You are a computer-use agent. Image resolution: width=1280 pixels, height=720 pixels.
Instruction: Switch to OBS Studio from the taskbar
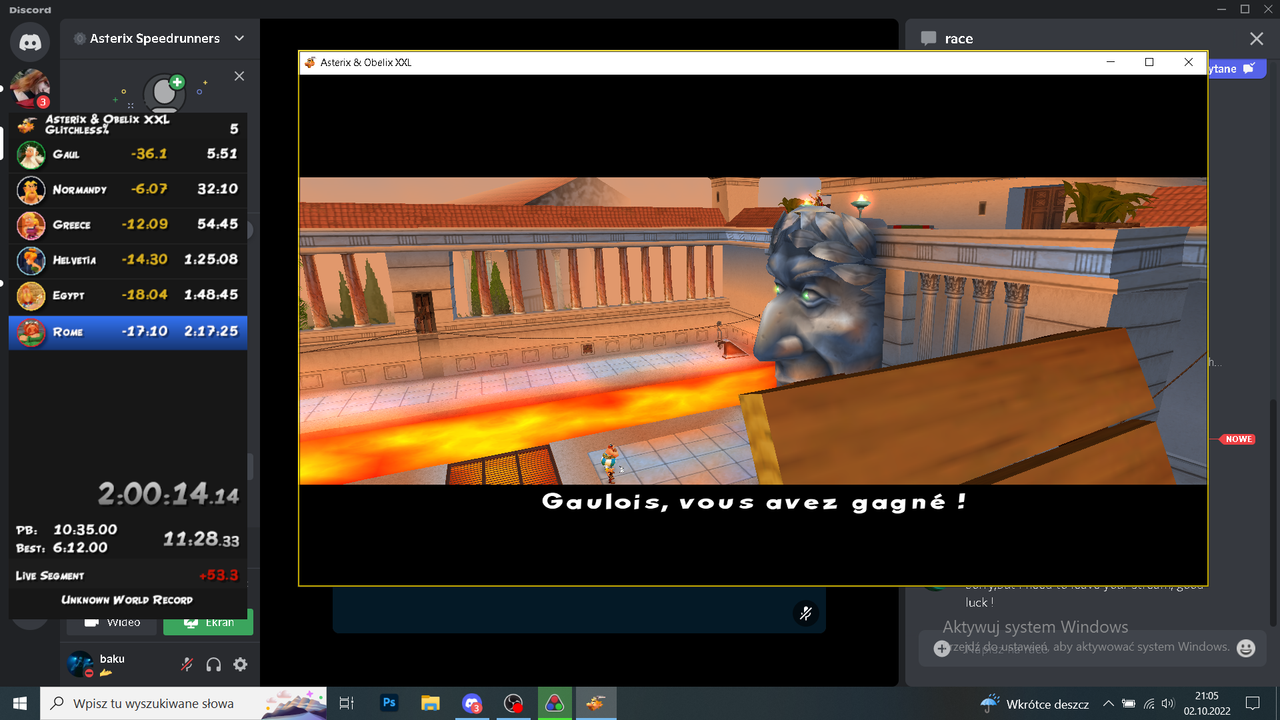pos(513,703)
